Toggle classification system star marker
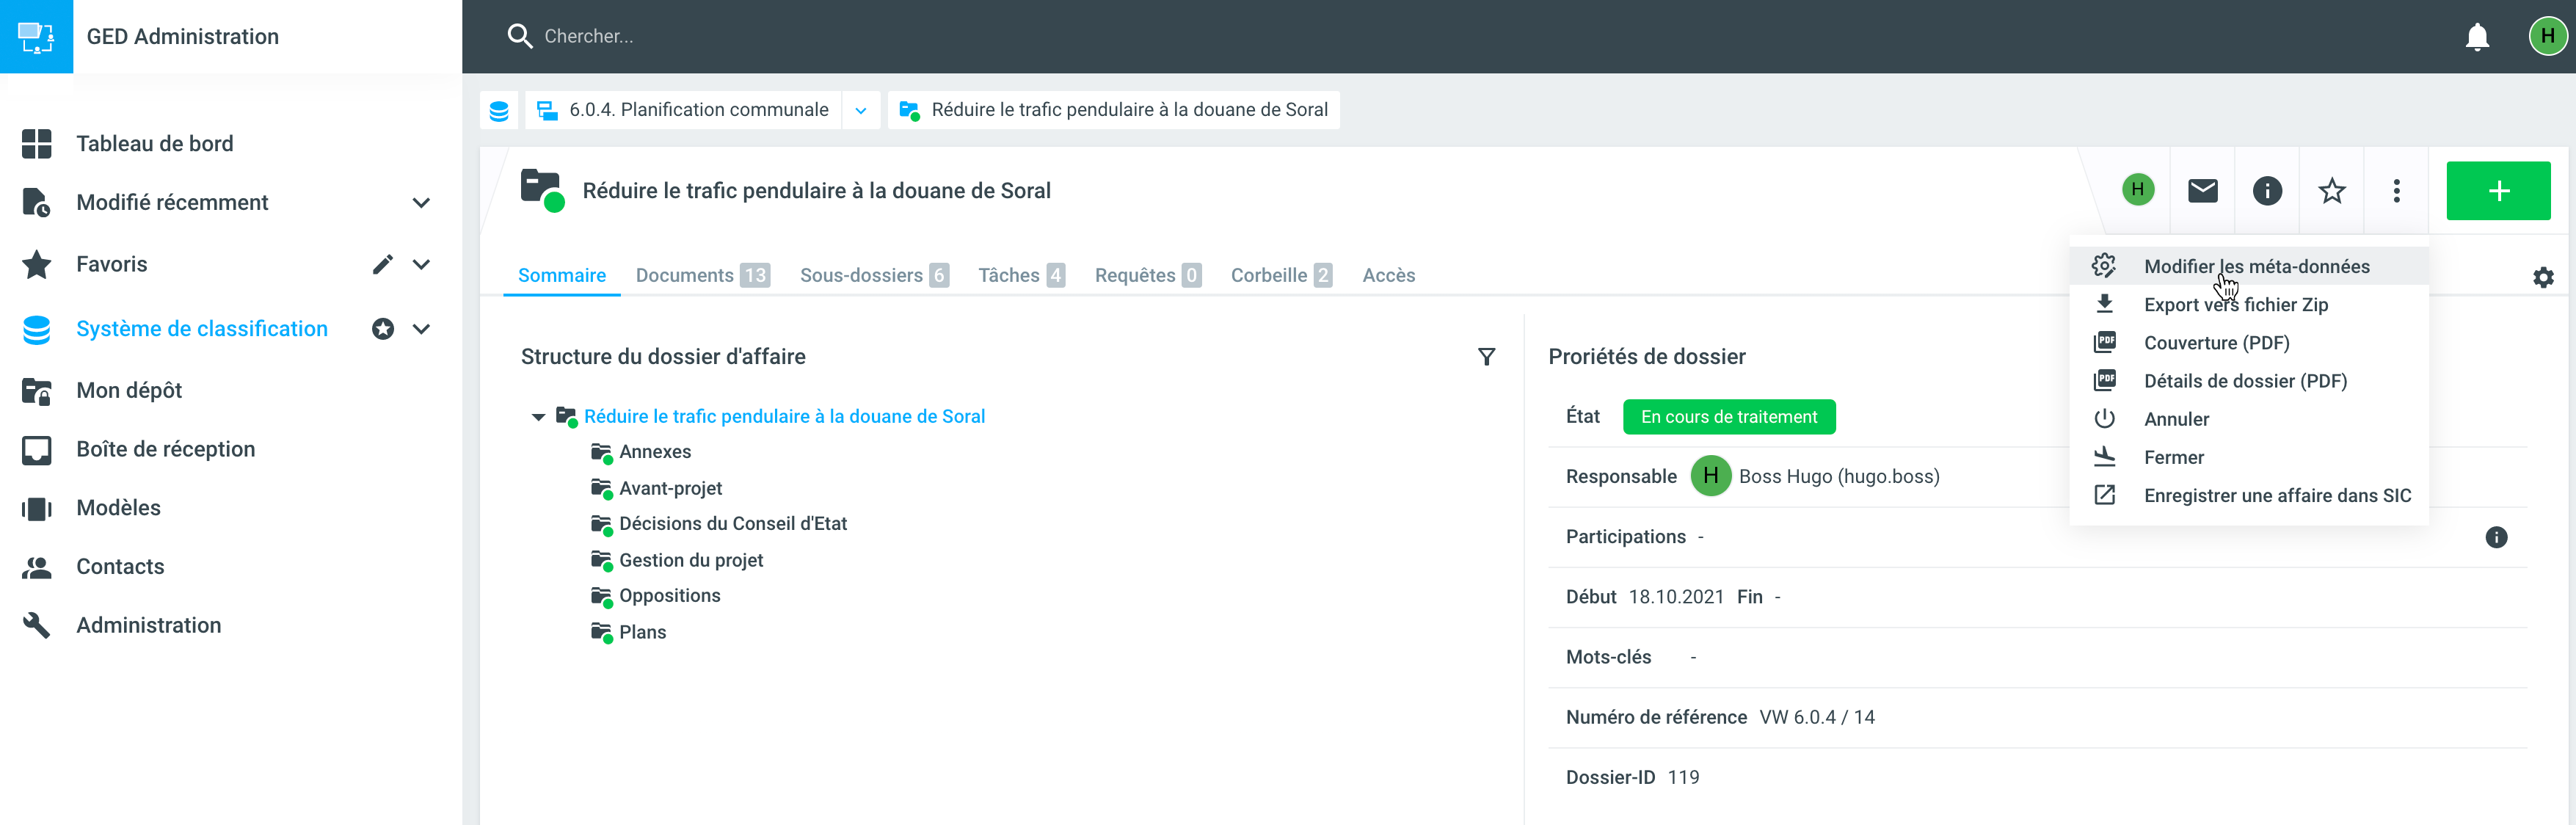This screenshot has height=825, width=2576. click(x=382, y=329)
